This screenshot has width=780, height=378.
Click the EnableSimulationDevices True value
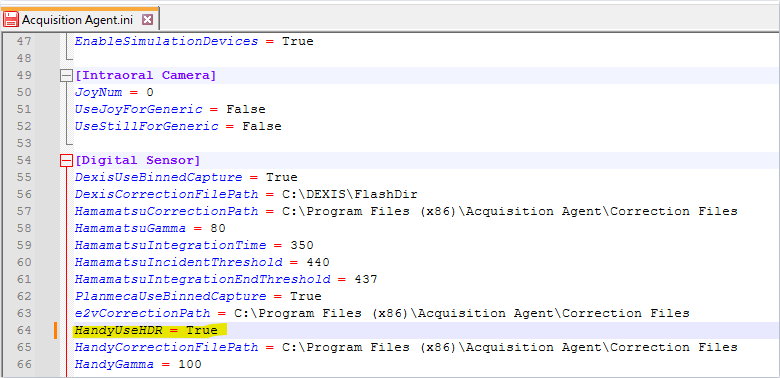297,41
